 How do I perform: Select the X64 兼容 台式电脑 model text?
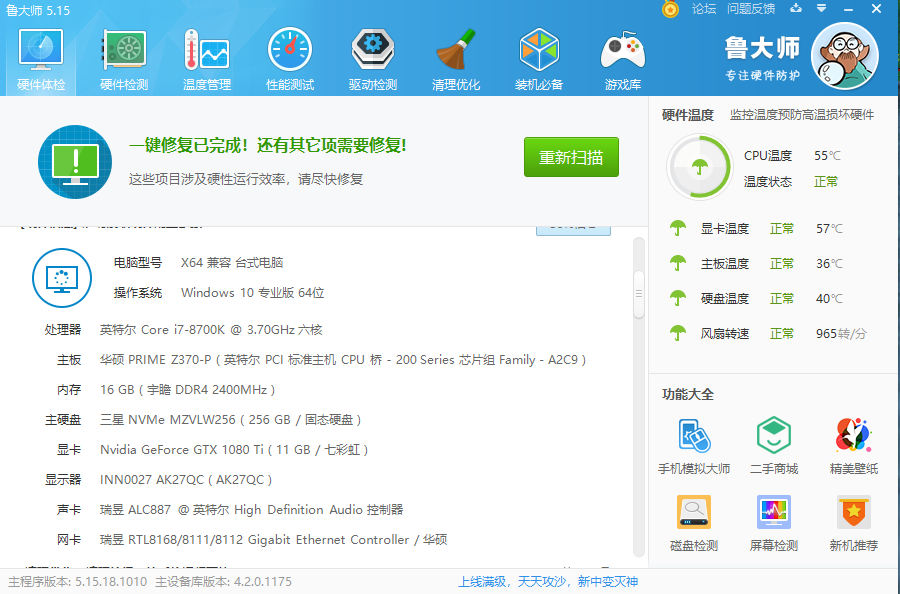point(232,263)
